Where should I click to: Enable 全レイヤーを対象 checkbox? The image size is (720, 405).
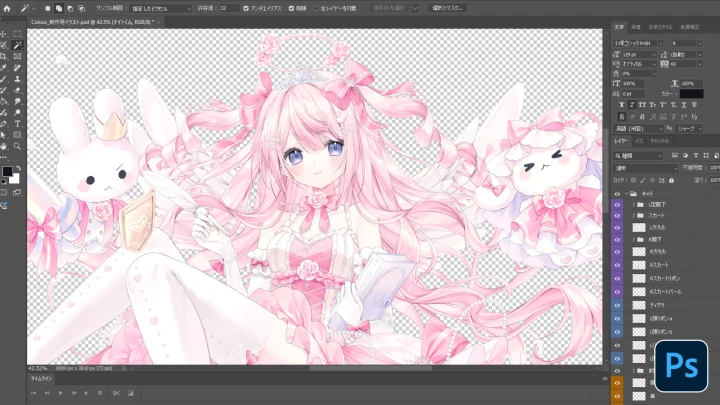point(315,8)
